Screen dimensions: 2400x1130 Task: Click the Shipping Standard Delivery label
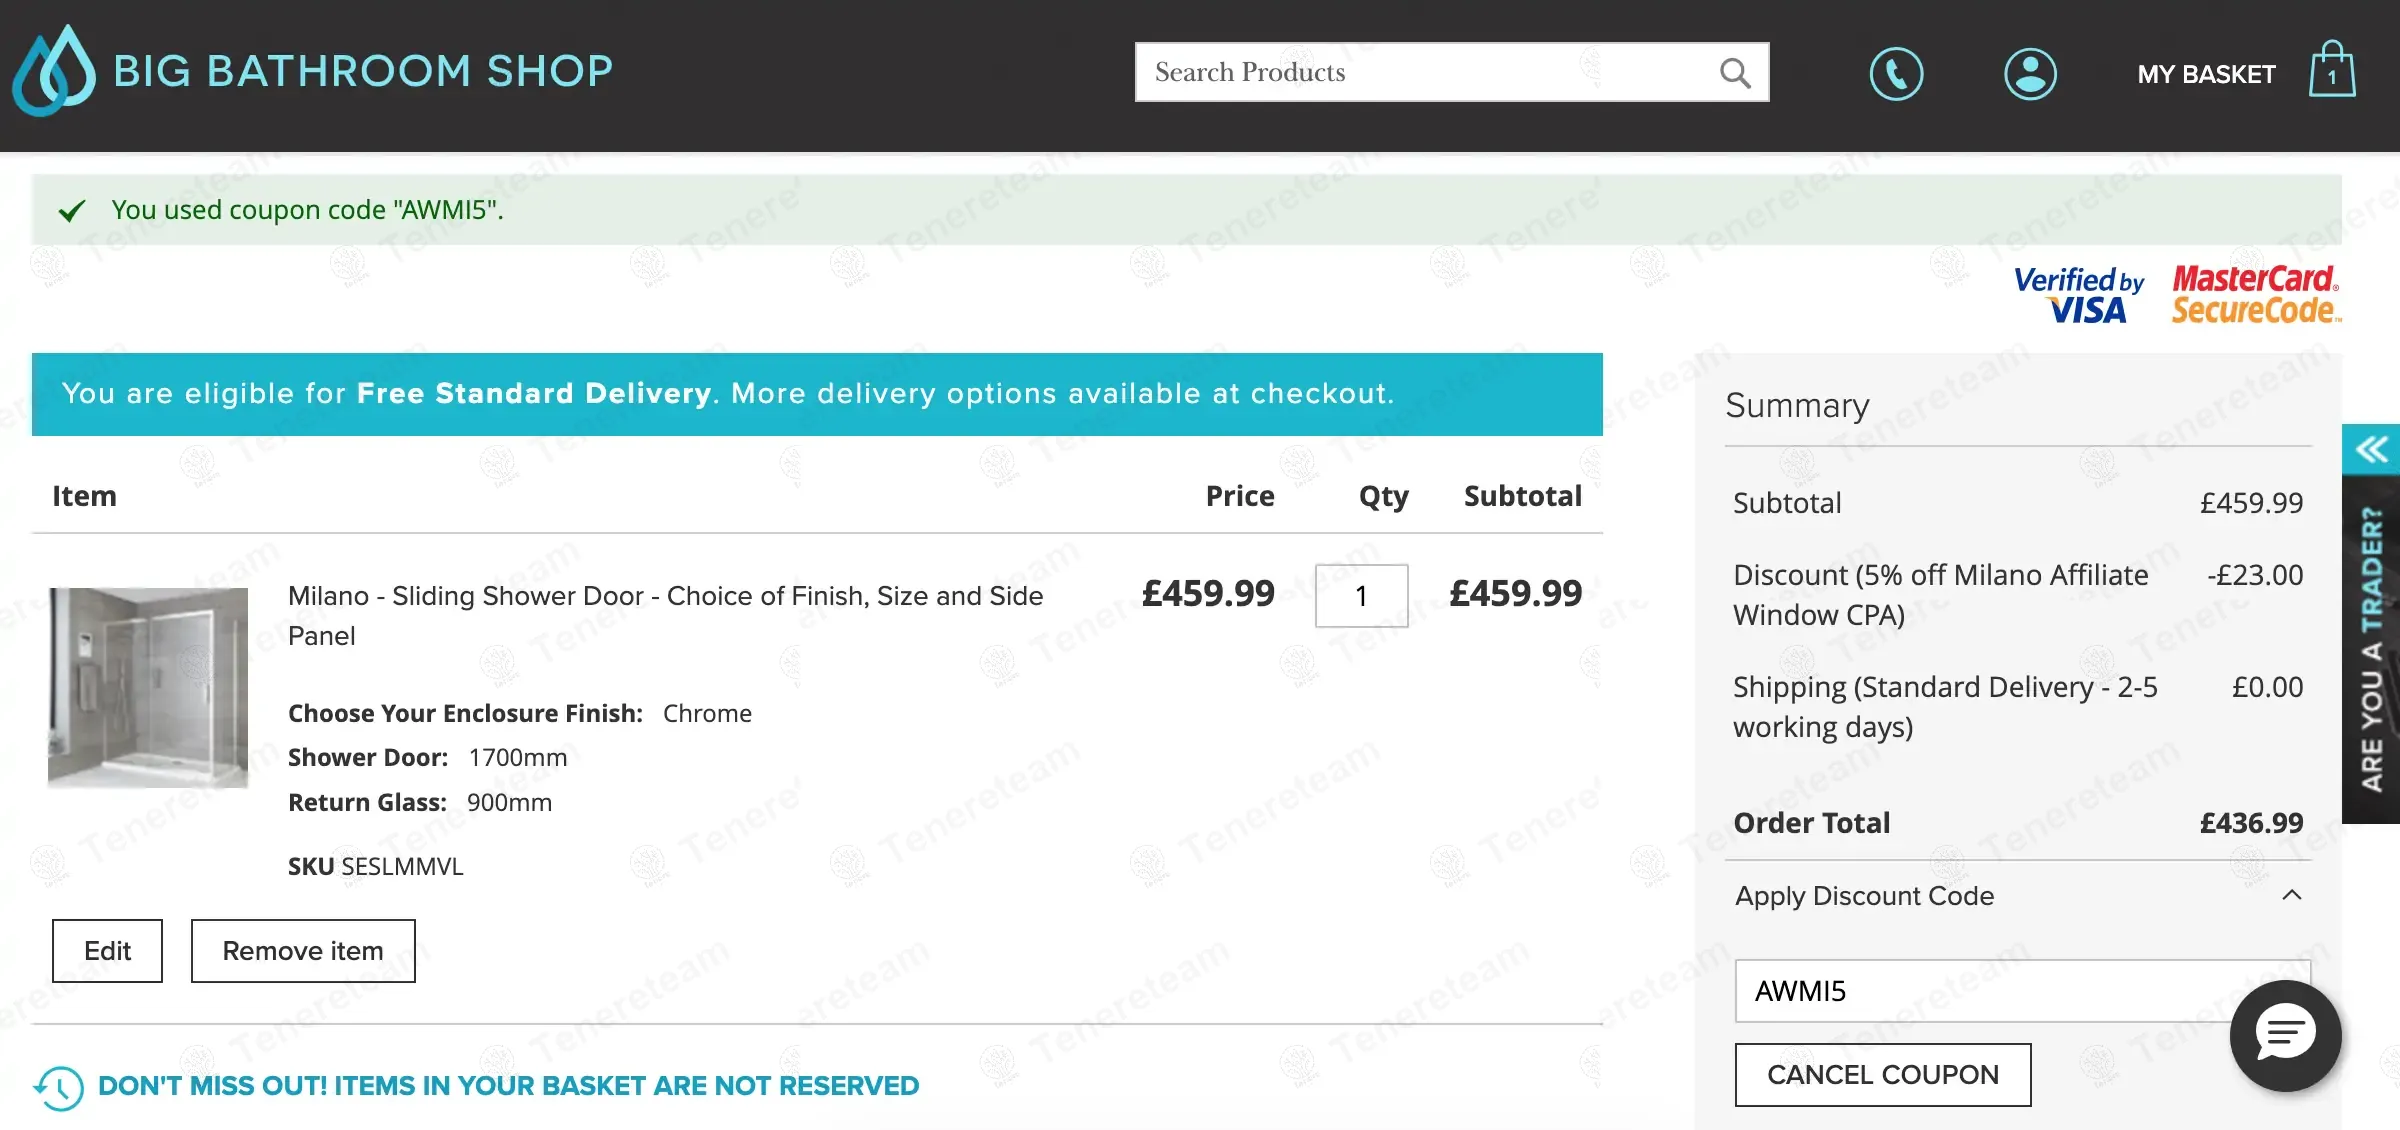click(x=1945, y=707)
